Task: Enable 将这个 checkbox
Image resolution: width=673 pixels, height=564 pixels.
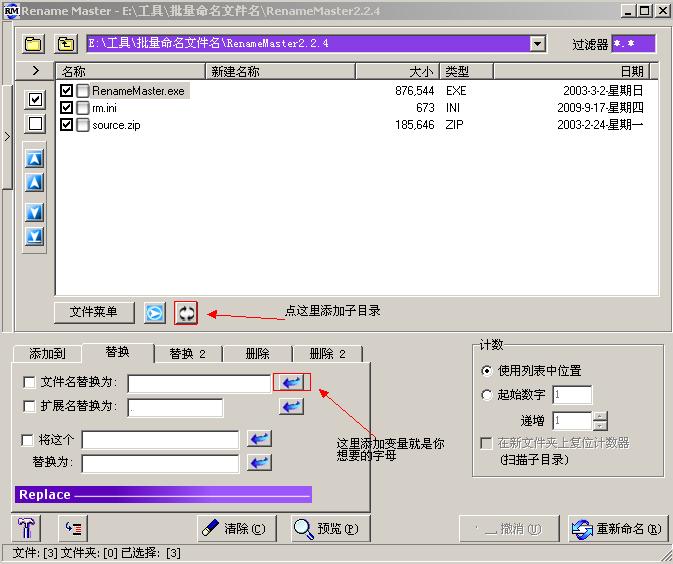Action: click(27, 440)
